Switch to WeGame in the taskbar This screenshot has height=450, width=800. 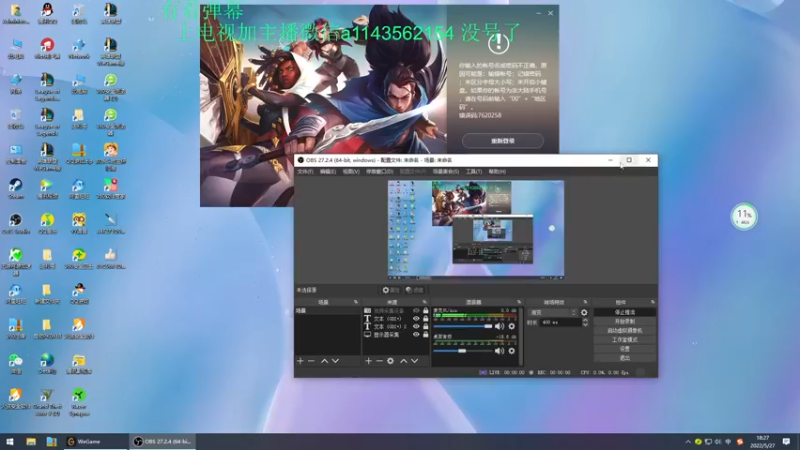(96, 441)
